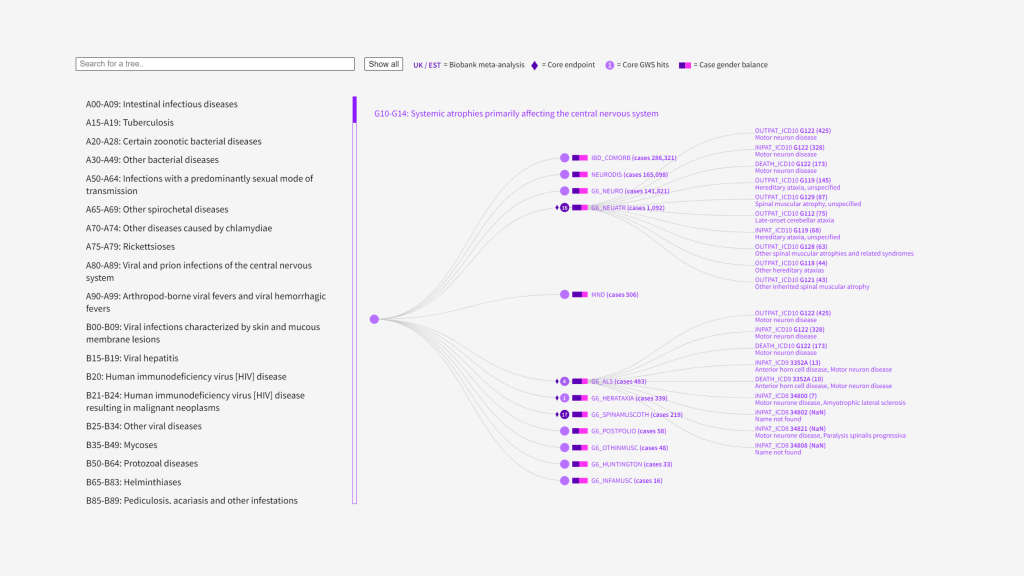Open the G6_INFAMUSC endpoint link
The width and height of the screenshot is (1024, 576).
click(x=612, y=481)
